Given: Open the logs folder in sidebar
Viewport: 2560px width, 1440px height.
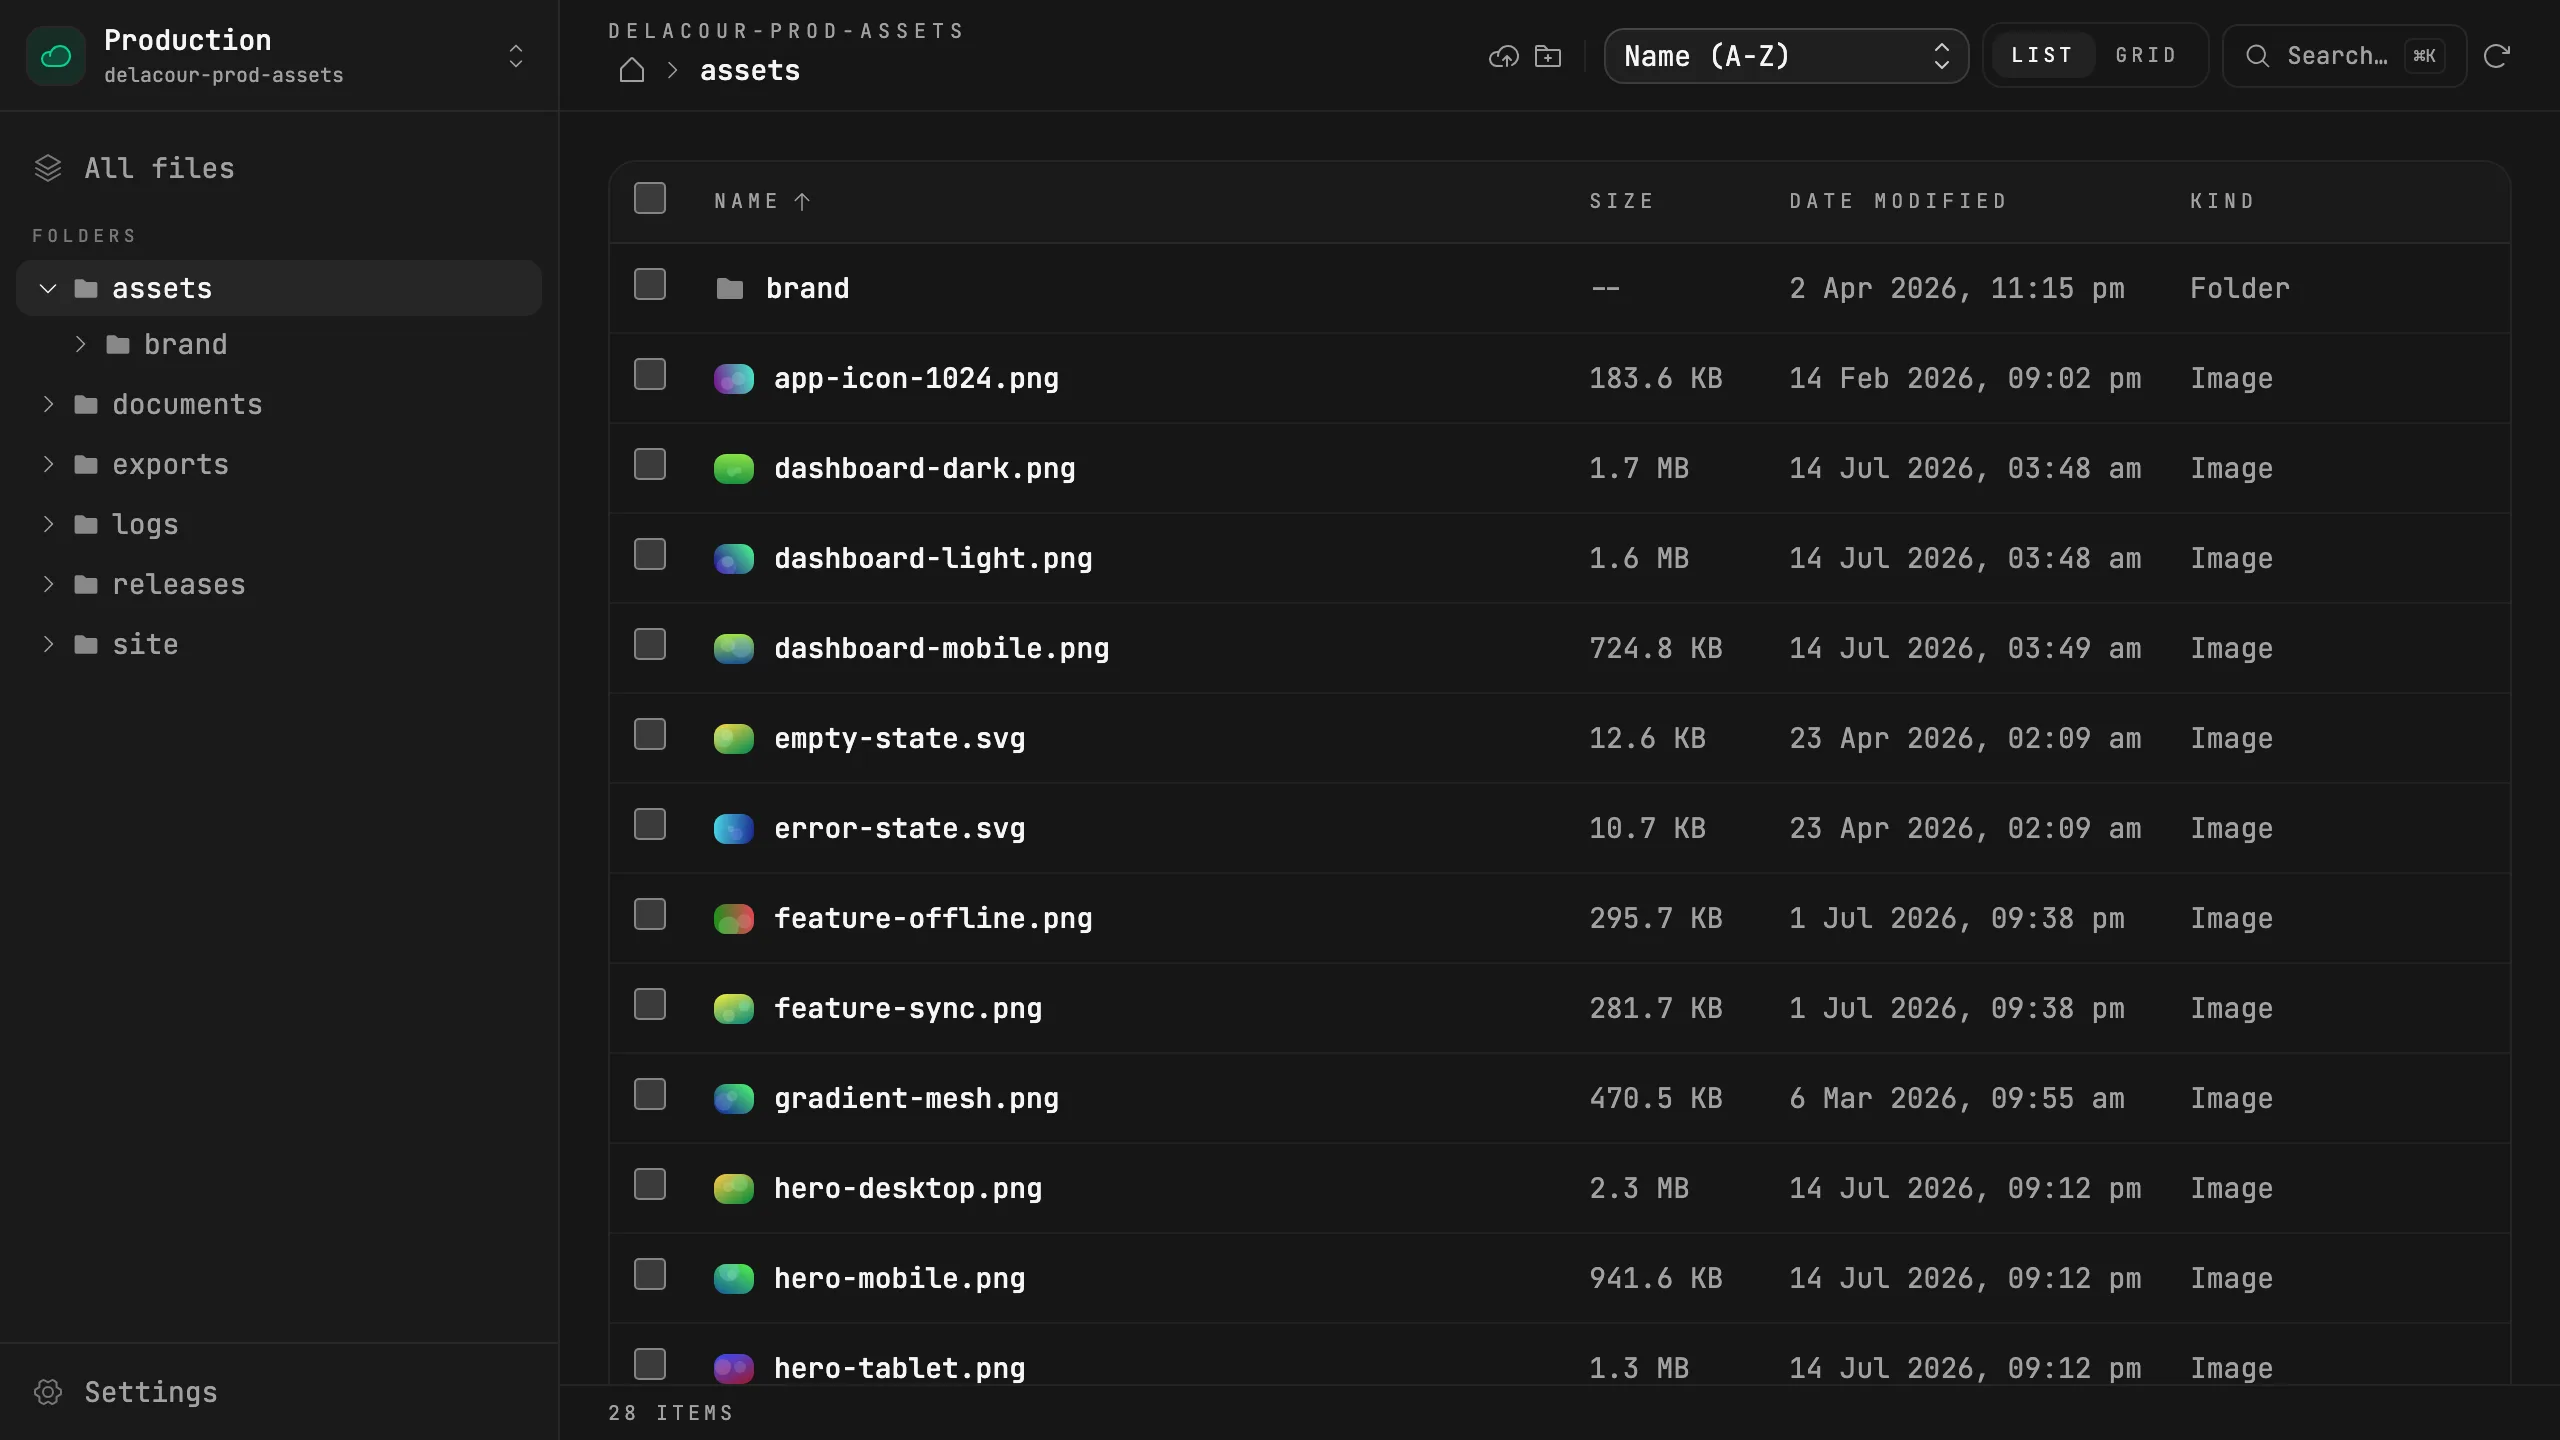Looking at the screenshot, I should coord(279,524).
